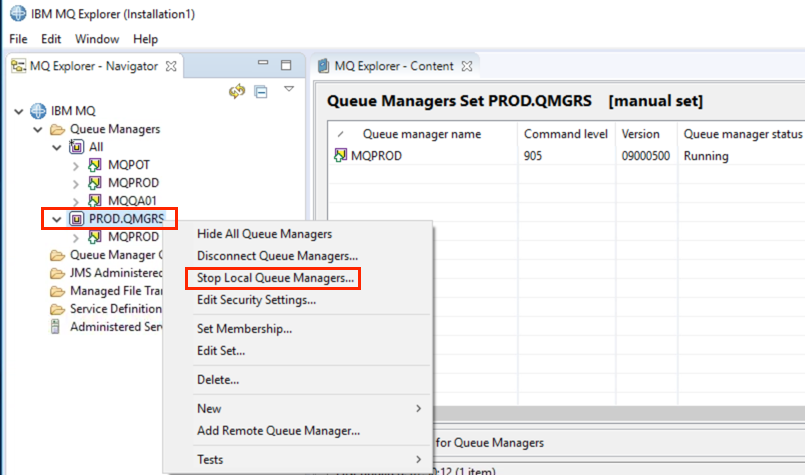Screen dimensions: 805x475
Task: Collapse the PROD.QMGRS set node
Action: pos(56,220)
